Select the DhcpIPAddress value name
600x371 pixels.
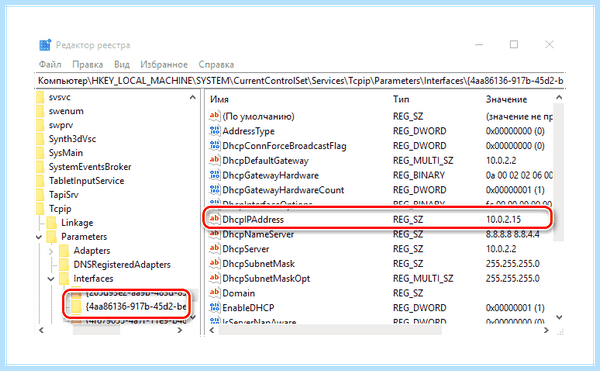(253, 220)
